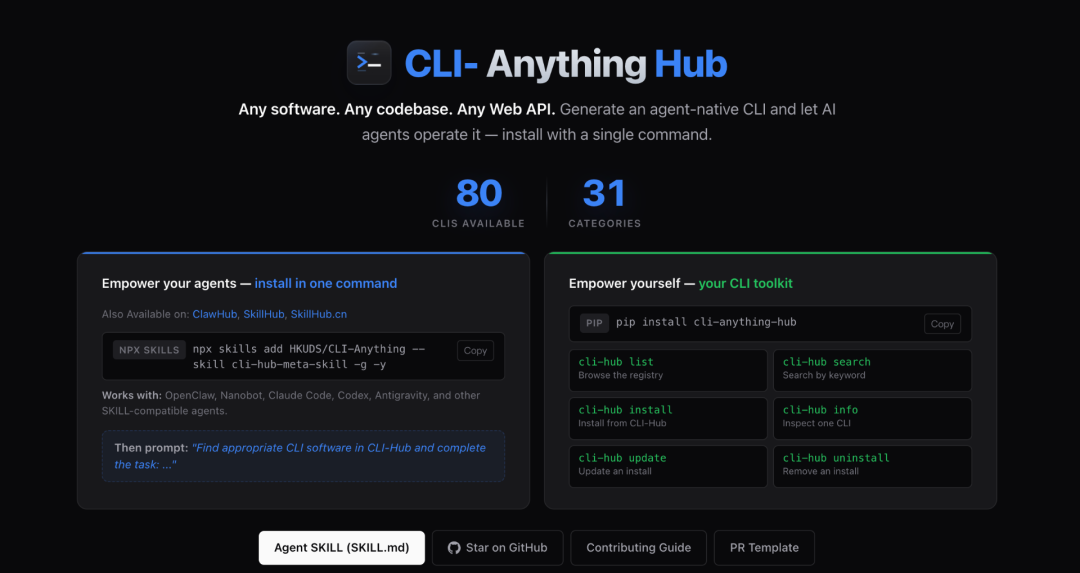Click the 'Remove an install' description
Image resolution: width=1080 pixels, height=573 pixels.
point(820,472)
